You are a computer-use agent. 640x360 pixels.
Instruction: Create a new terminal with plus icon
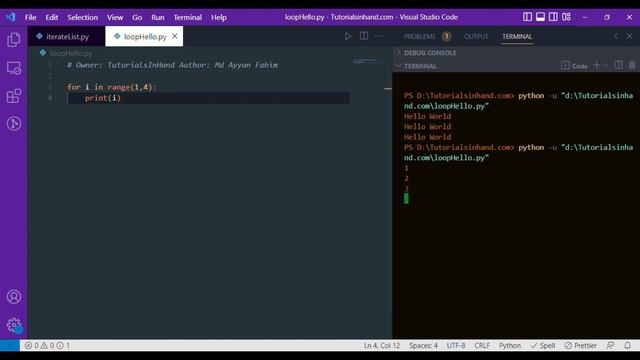[597, 65]
